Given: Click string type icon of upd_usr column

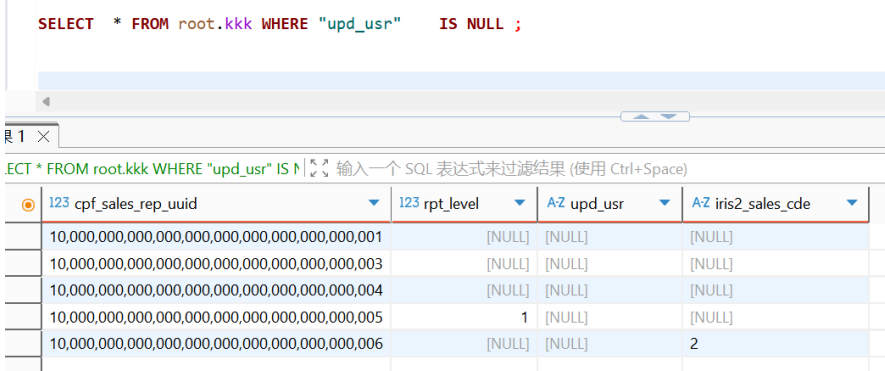Looking at the screenshot, I should (x=556, y=203).
